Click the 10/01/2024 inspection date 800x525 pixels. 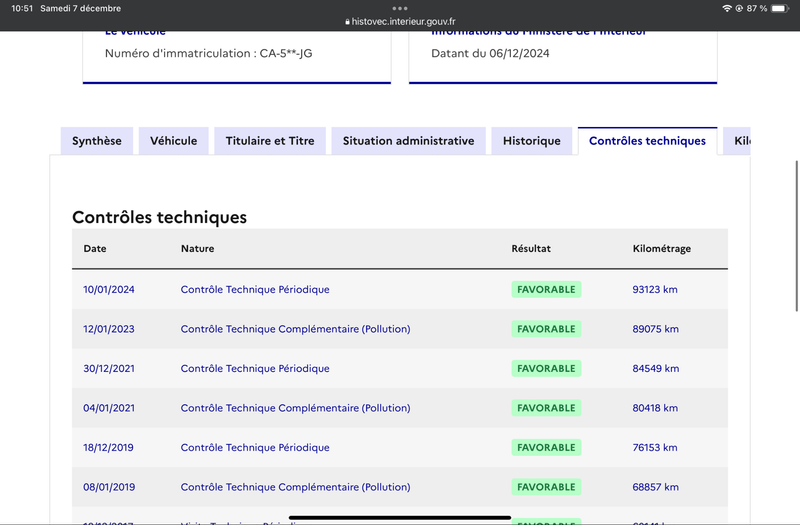click(109, 289)
